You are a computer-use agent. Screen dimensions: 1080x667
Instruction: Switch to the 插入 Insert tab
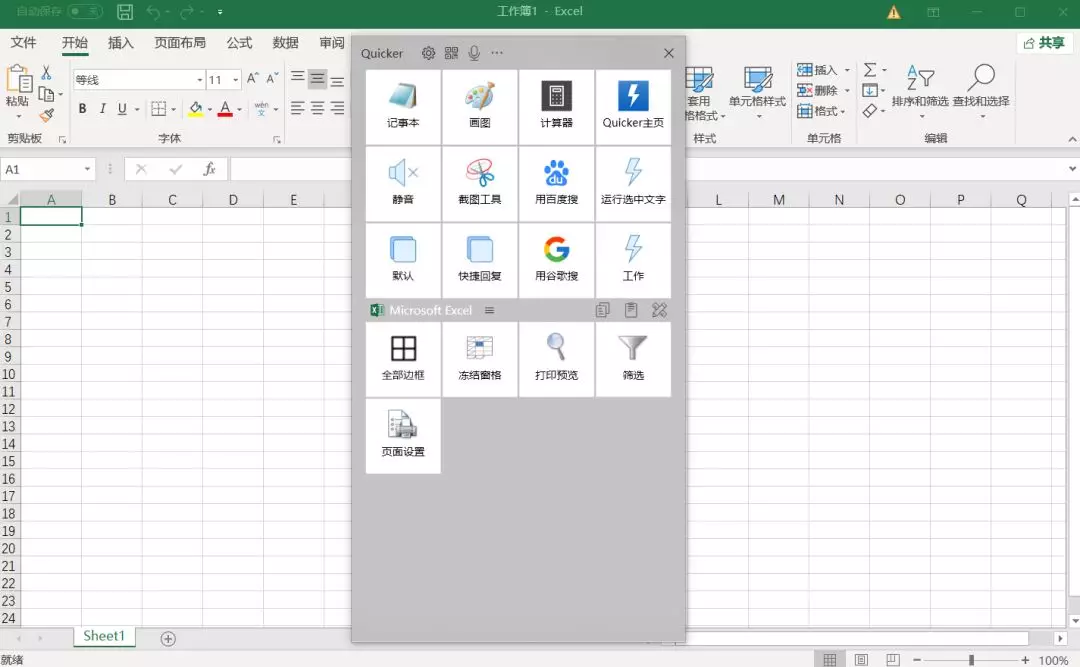pyautogui.click(x=121, y=43)
